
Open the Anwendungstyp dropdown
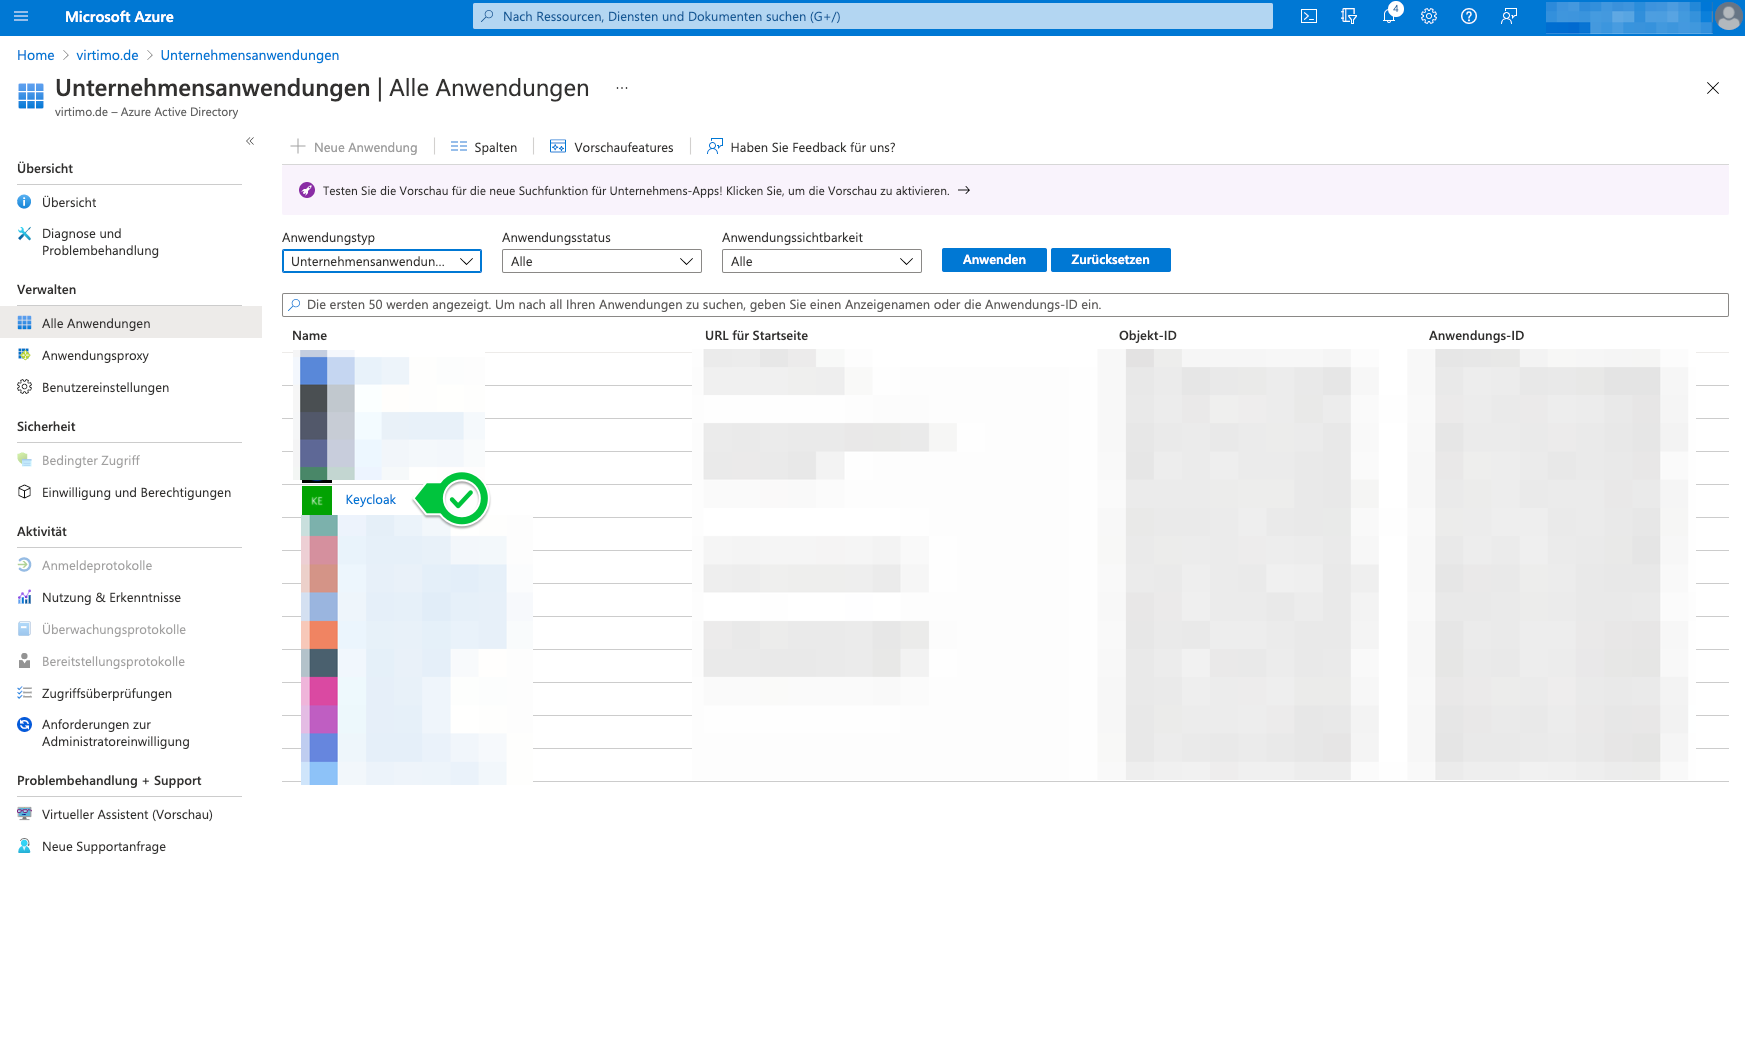click(x=381, y=261)
